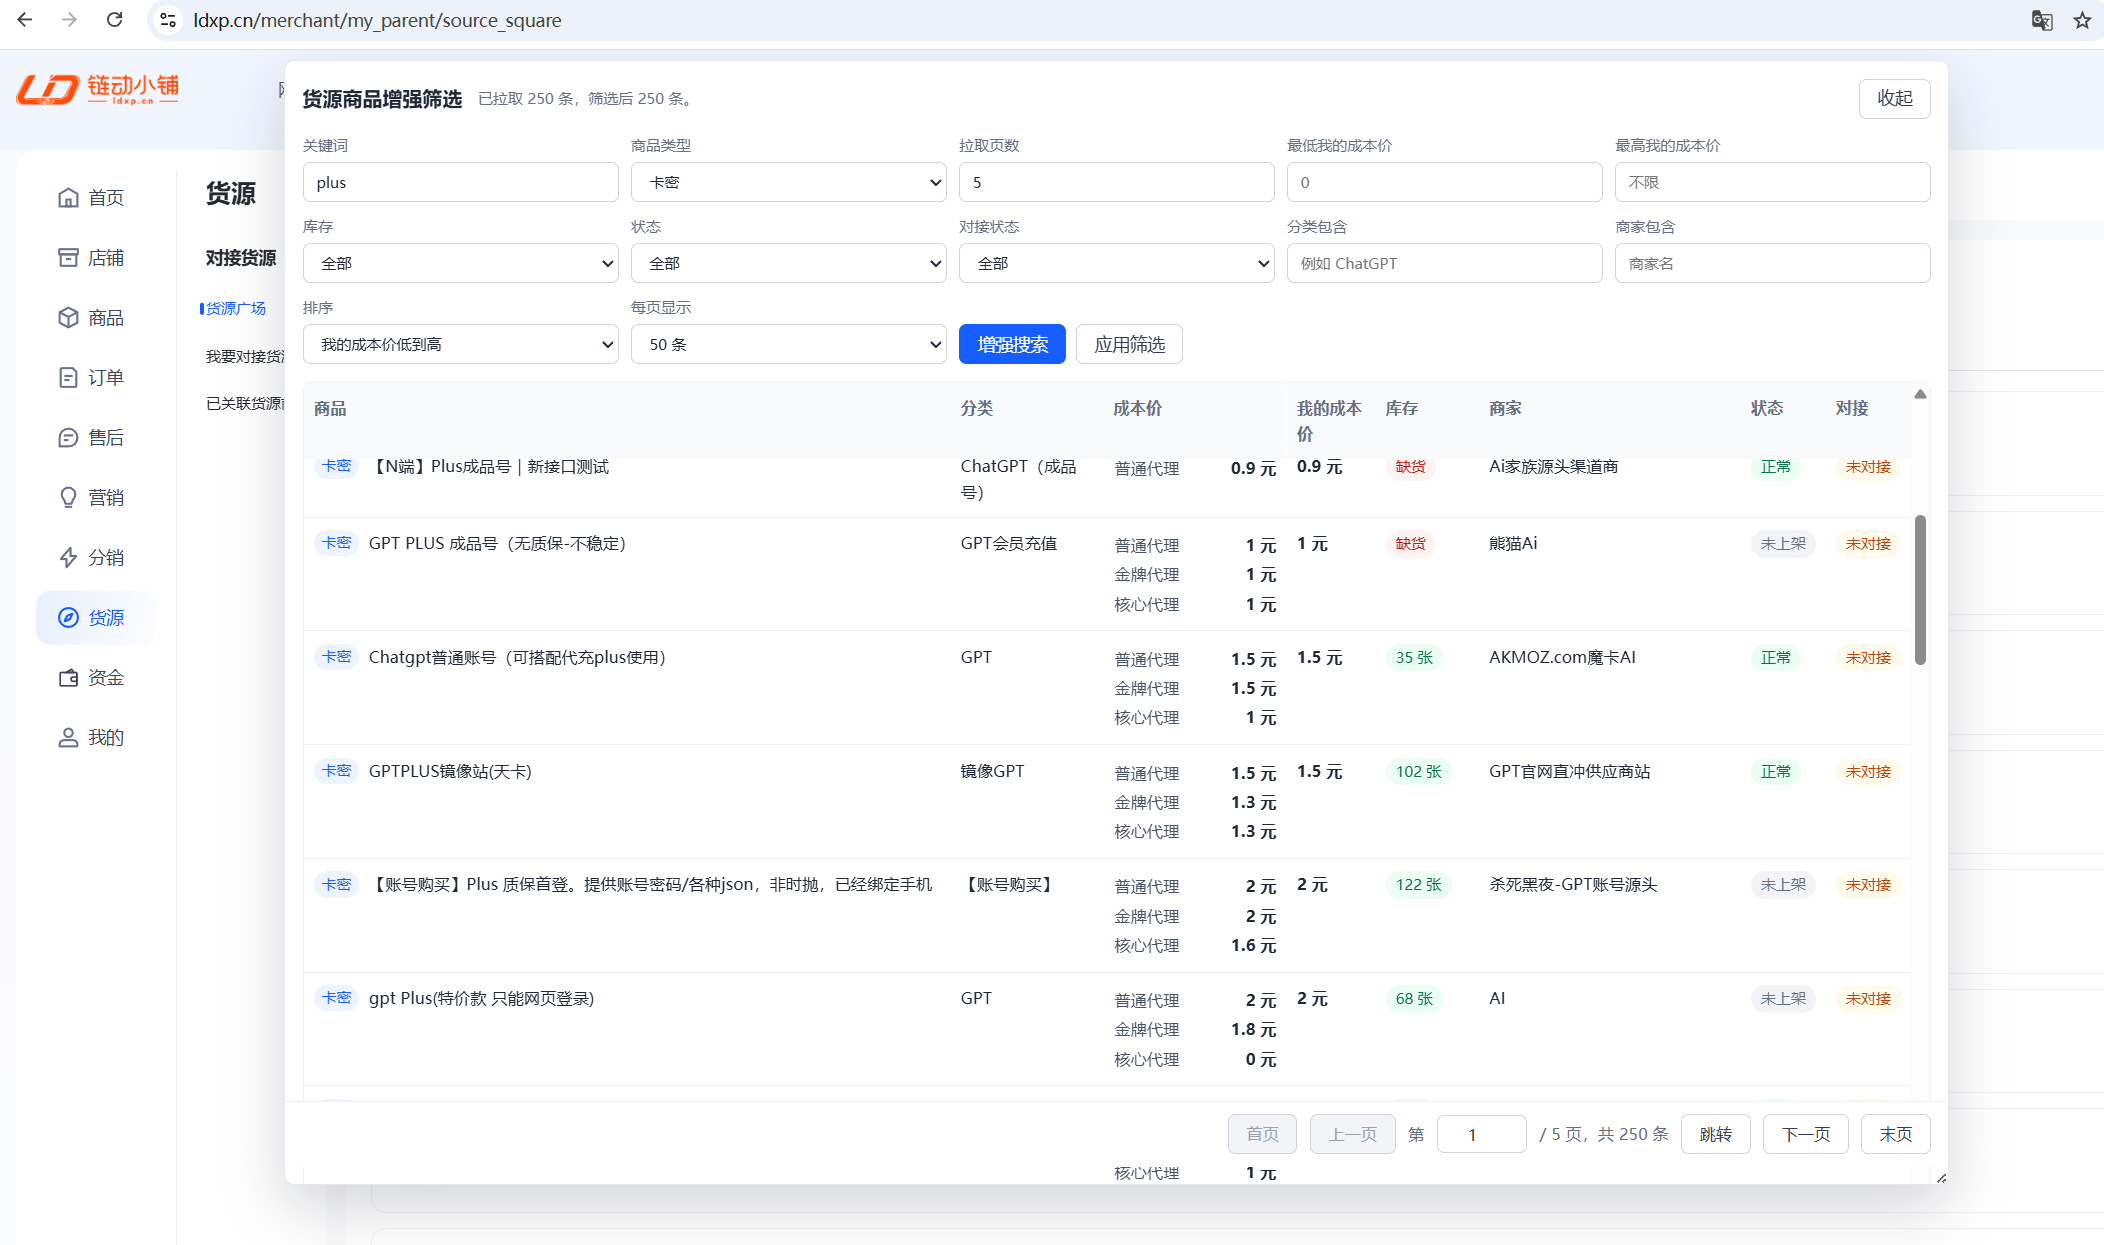
Task: Open the 每页显示 dropdown
Action: pos(788,344)
